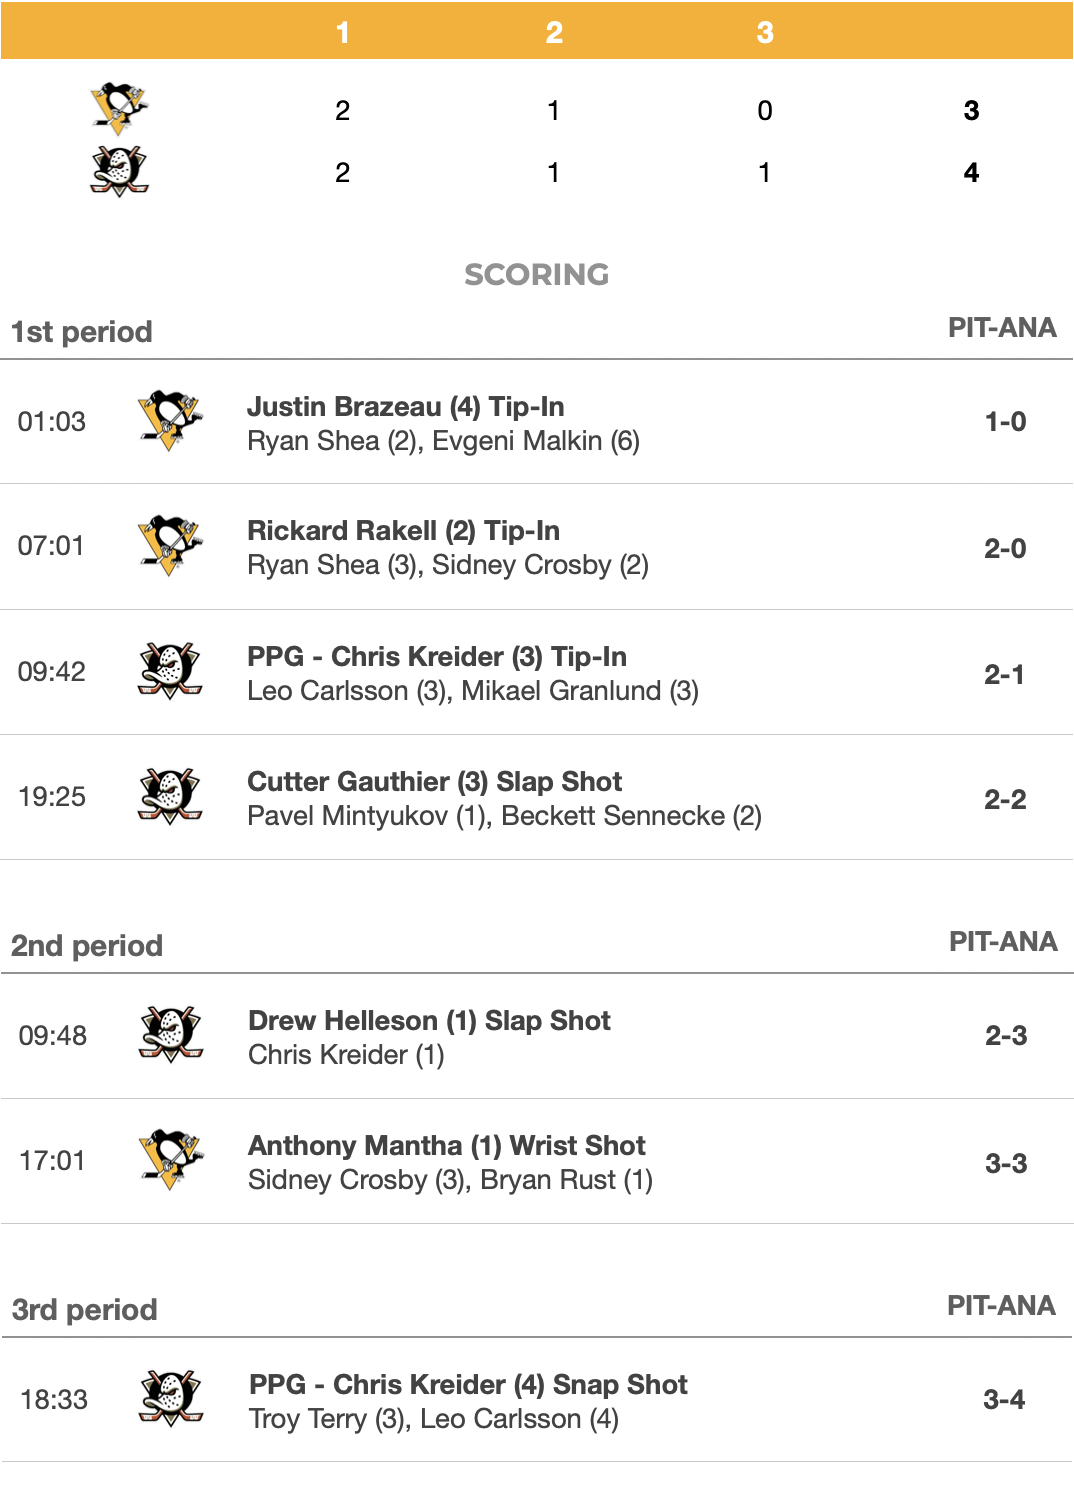Viewport: 1074px width, 1486px height.
Task: Click the Troy Terry, Leo Carlsson assists line
Action: click(433, 1419)
